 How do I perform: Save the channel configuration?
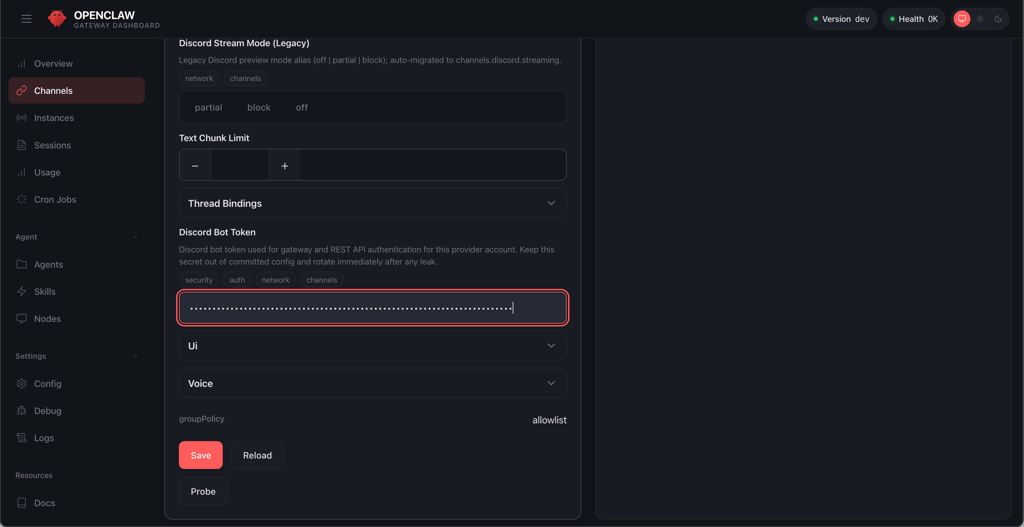[x=200, y=455]
